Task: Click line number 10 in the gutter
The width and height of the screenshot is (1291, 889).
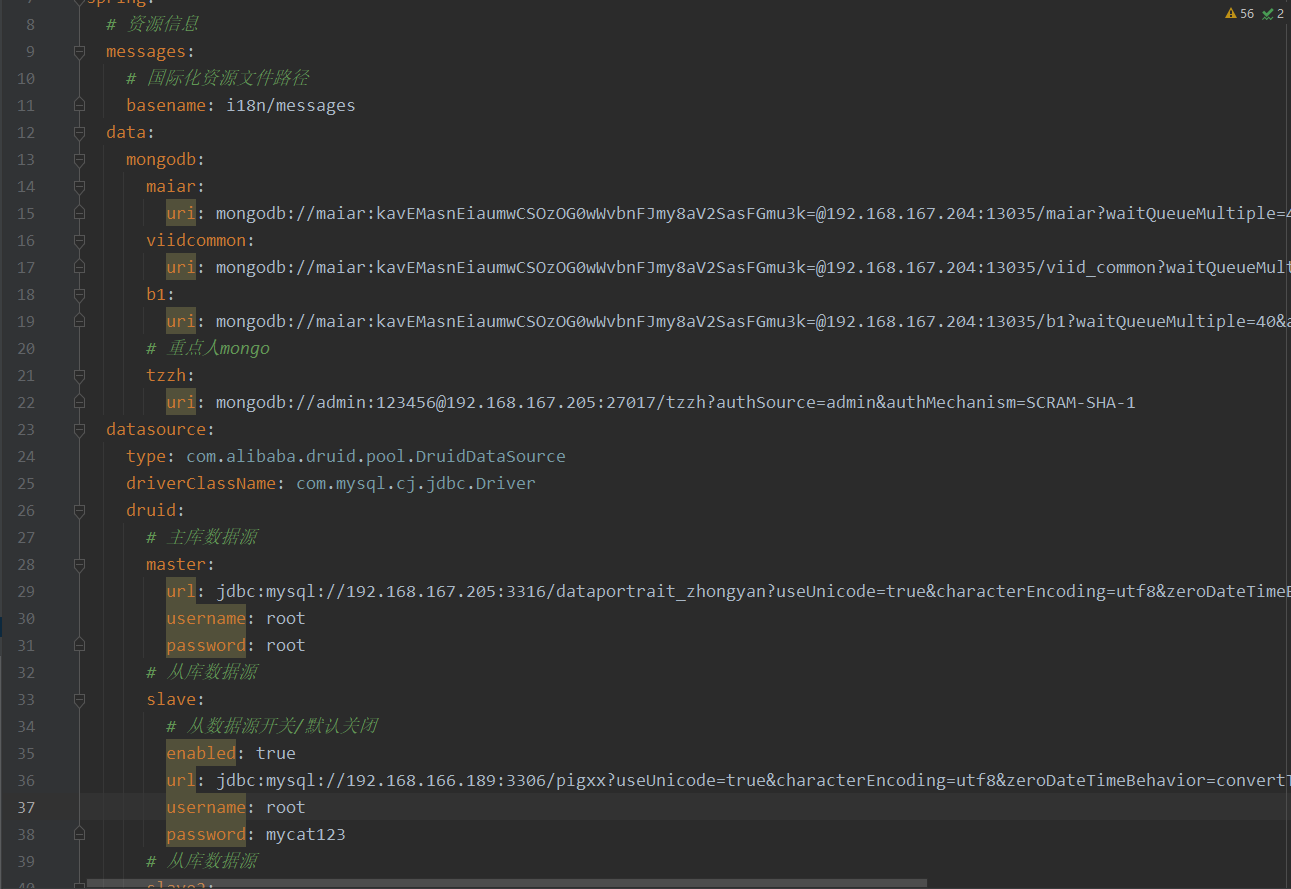Action: coord(25,78)
